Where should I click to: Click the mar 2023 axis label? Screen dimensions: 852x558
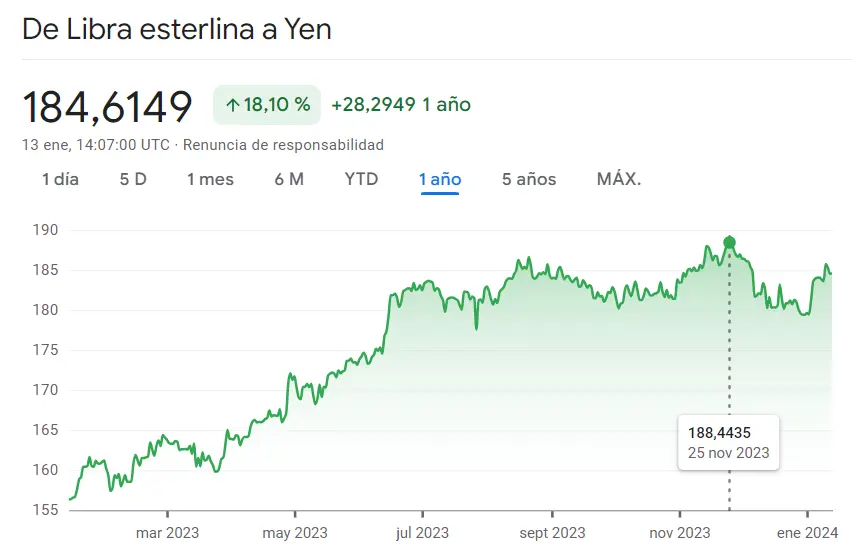pos(167,533)
